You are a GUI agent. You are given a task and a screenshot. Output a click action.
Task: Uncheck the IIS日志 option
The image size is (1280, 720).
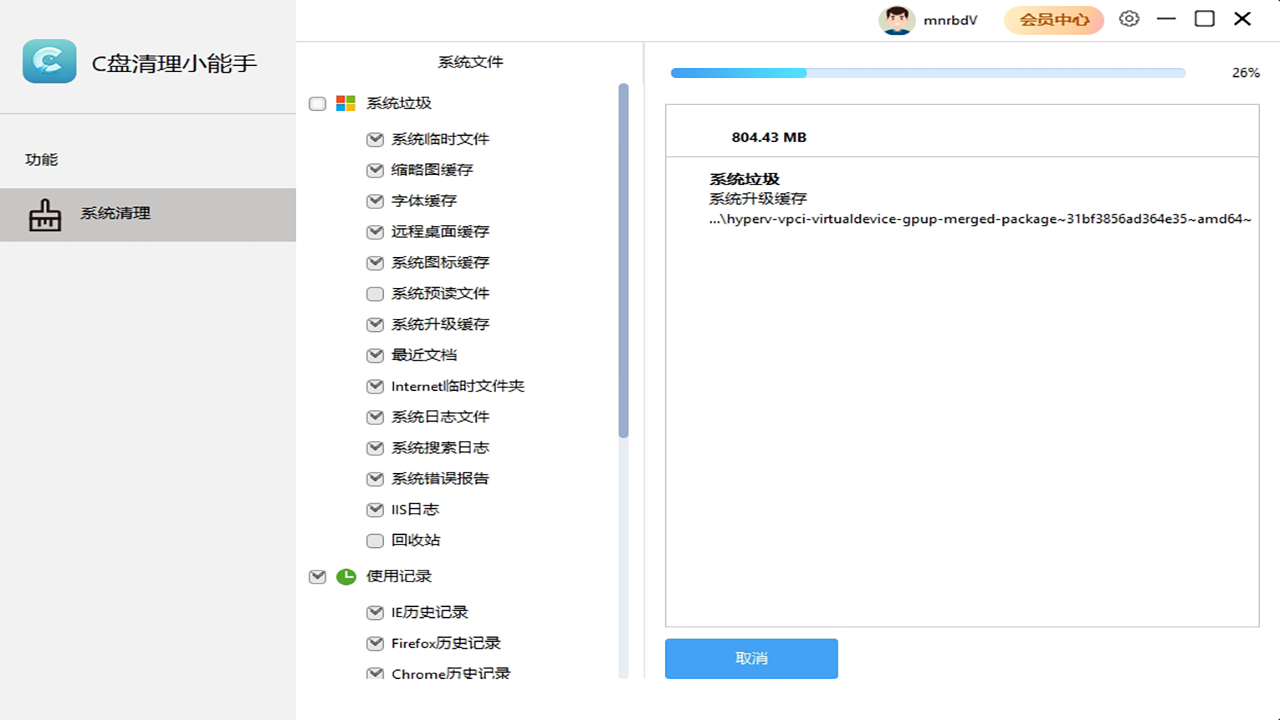[x=374, y=509]
